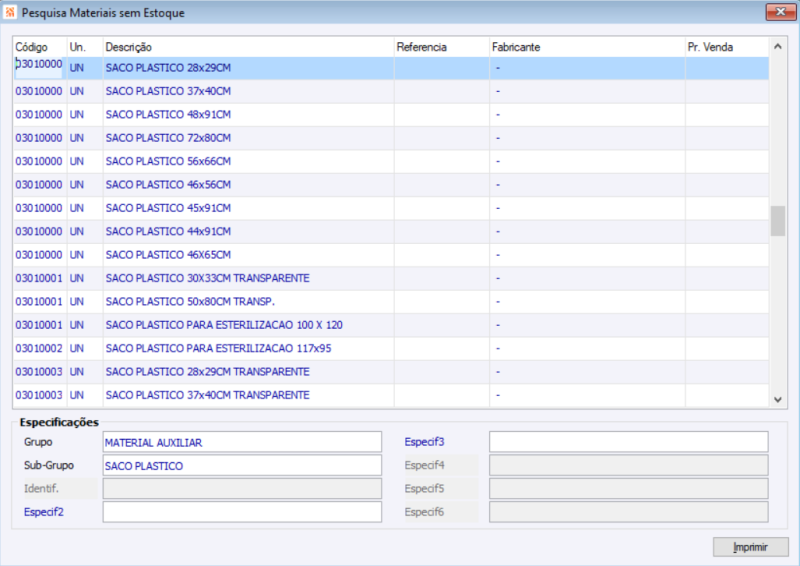The width and height of the screenshot is (800, 566).
Task: Select row SACO PLASTICO PARA ESTERILIZACAO 100 X 120
Action: pyautogui.click(x=391, y=325)
